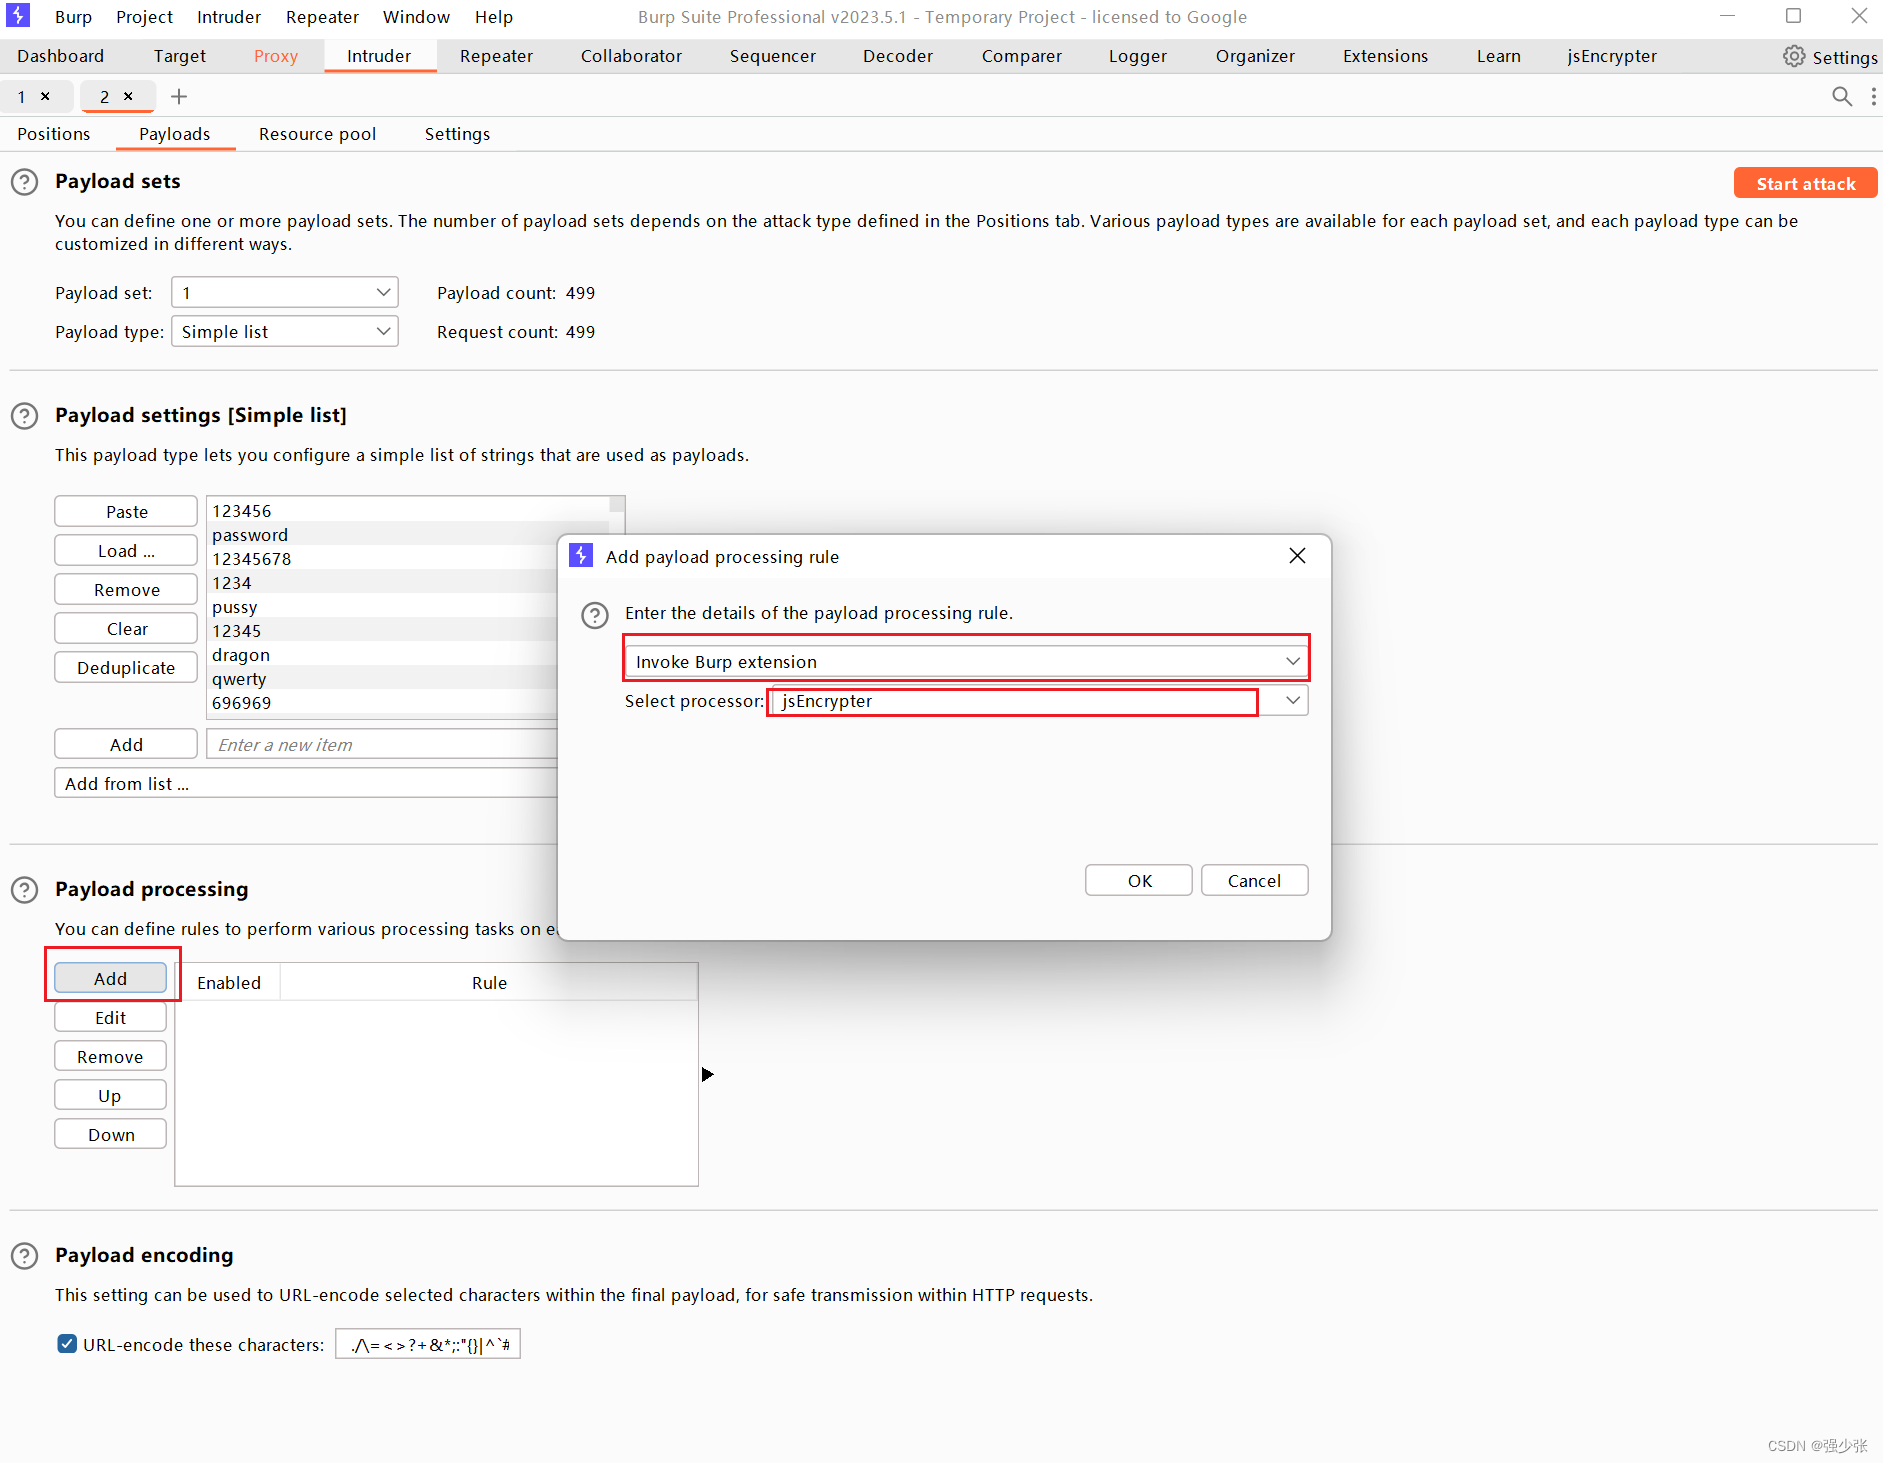This screenshot has height=1463, width=1883.
Task: Switch to the jsEncrypter tab
Action: click(1612, 56)
